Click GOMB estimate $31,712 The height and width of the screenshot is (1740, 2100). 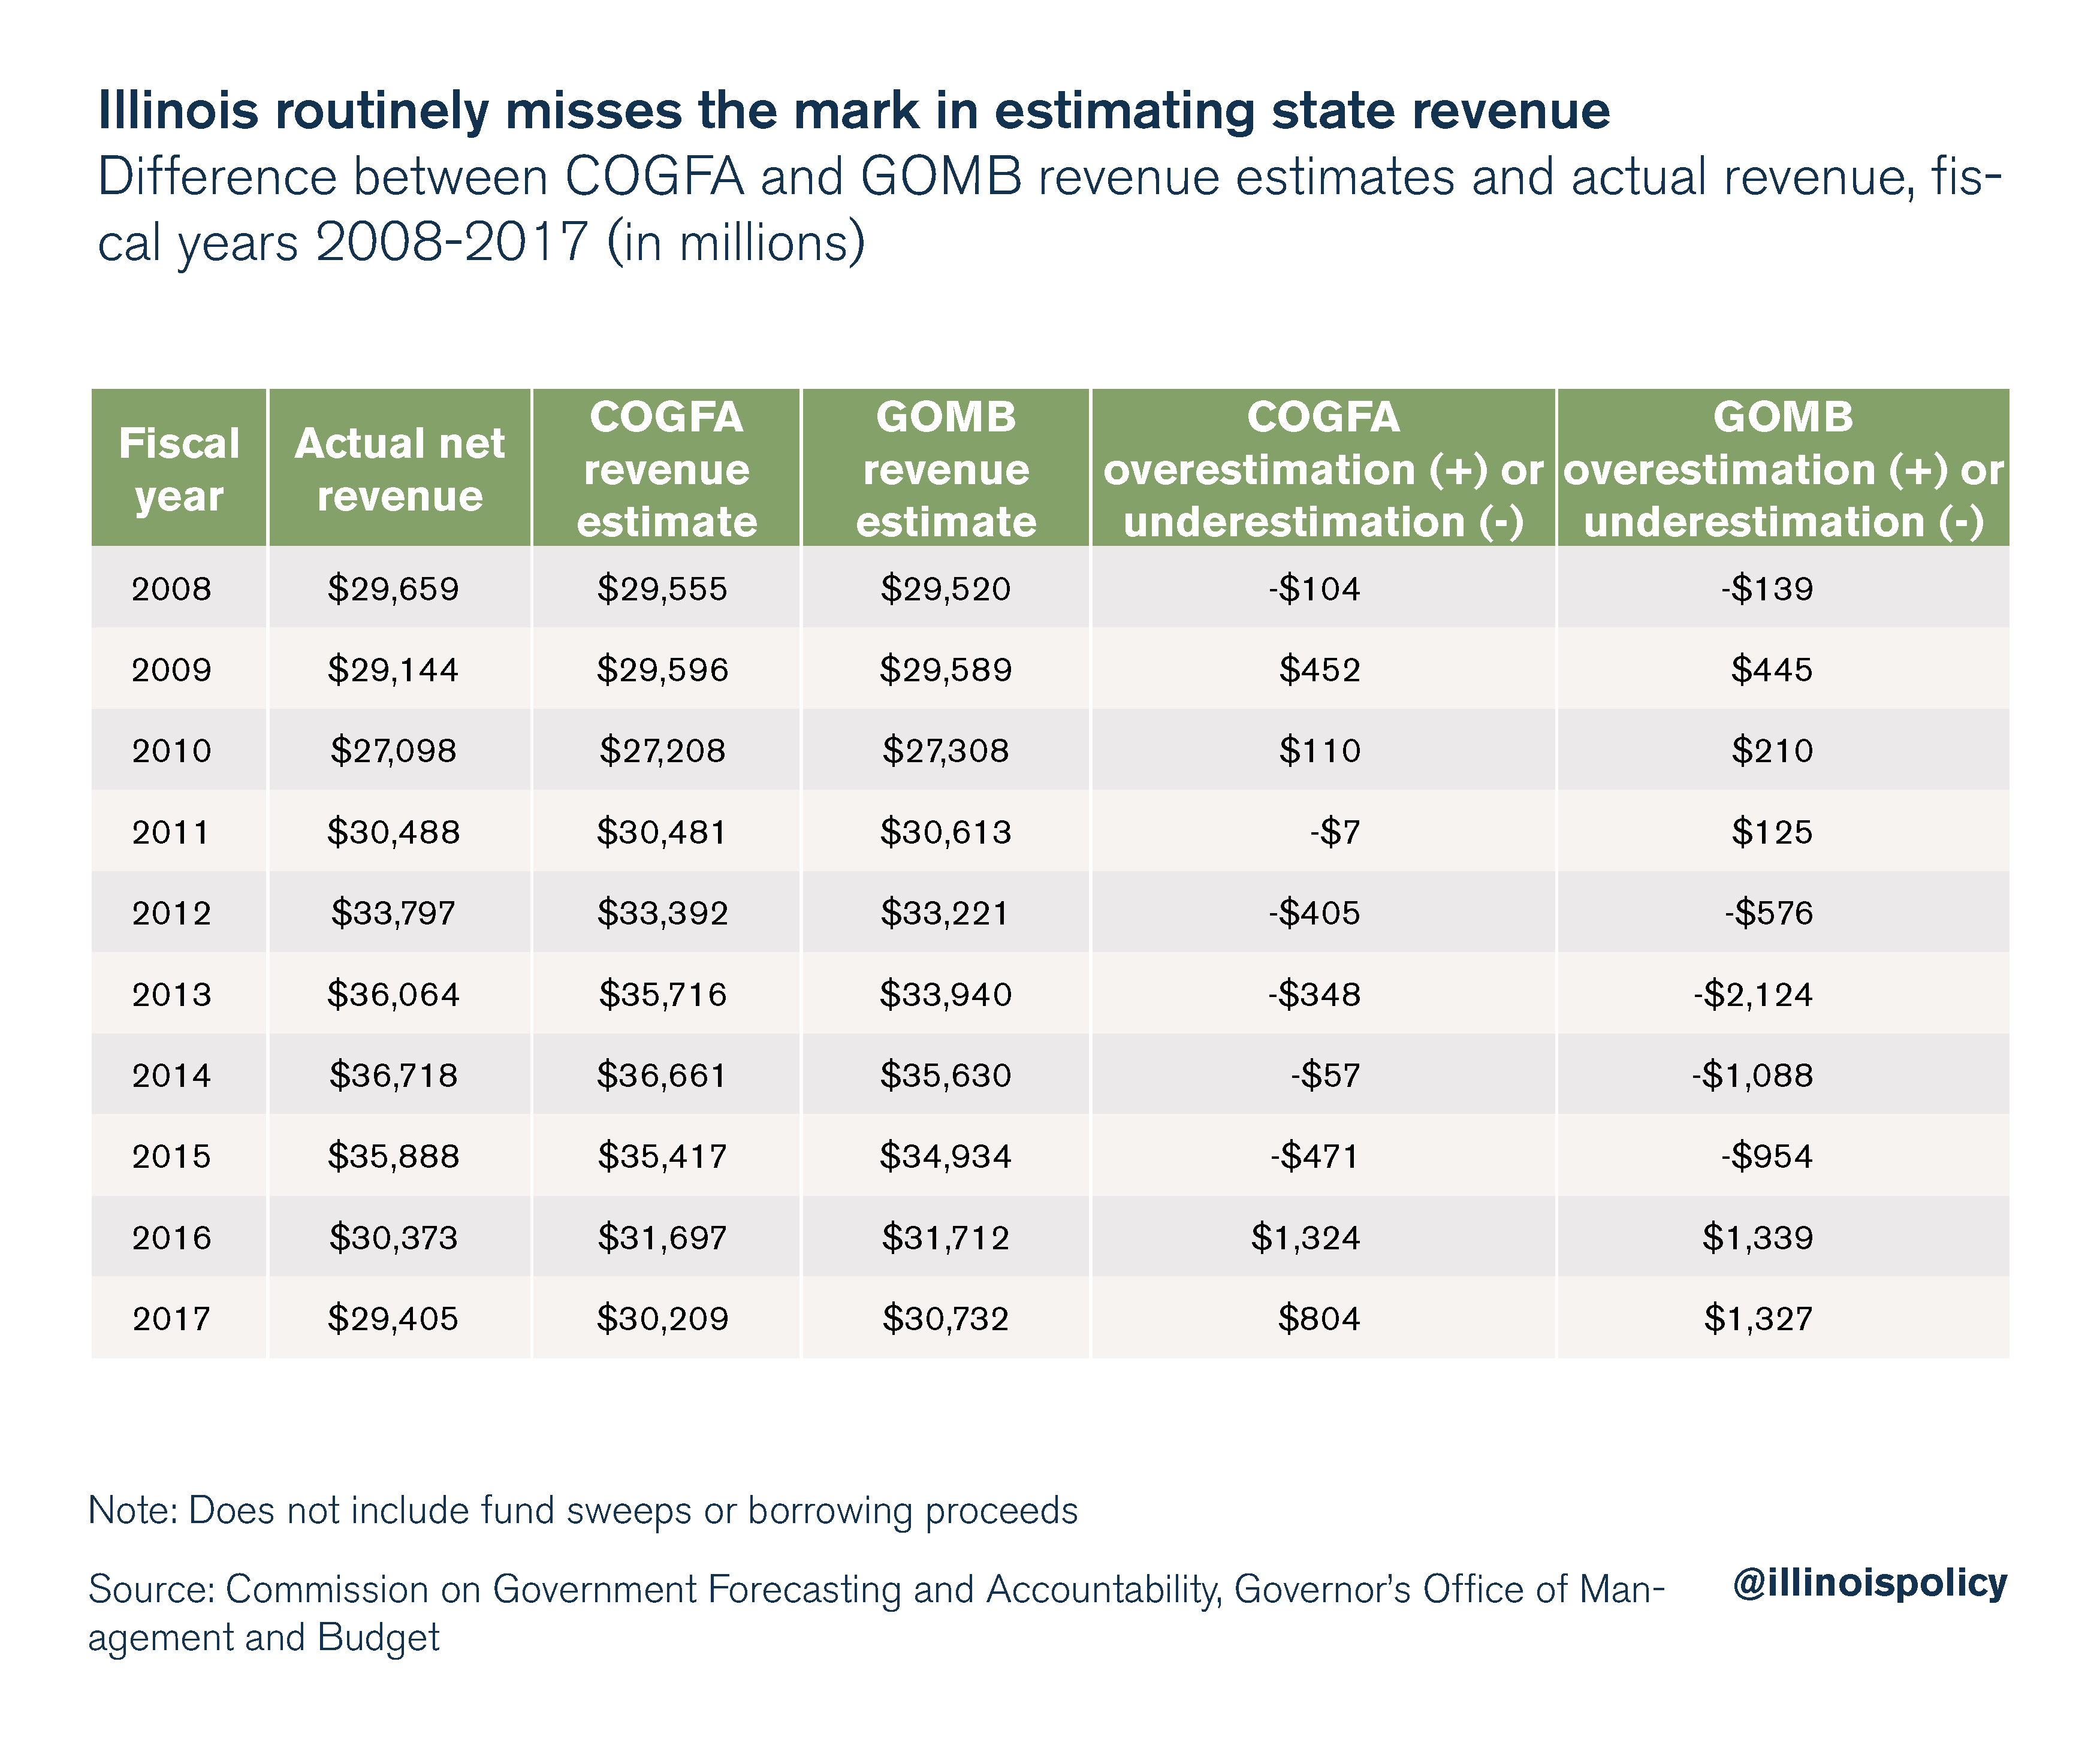(945, 1237)
